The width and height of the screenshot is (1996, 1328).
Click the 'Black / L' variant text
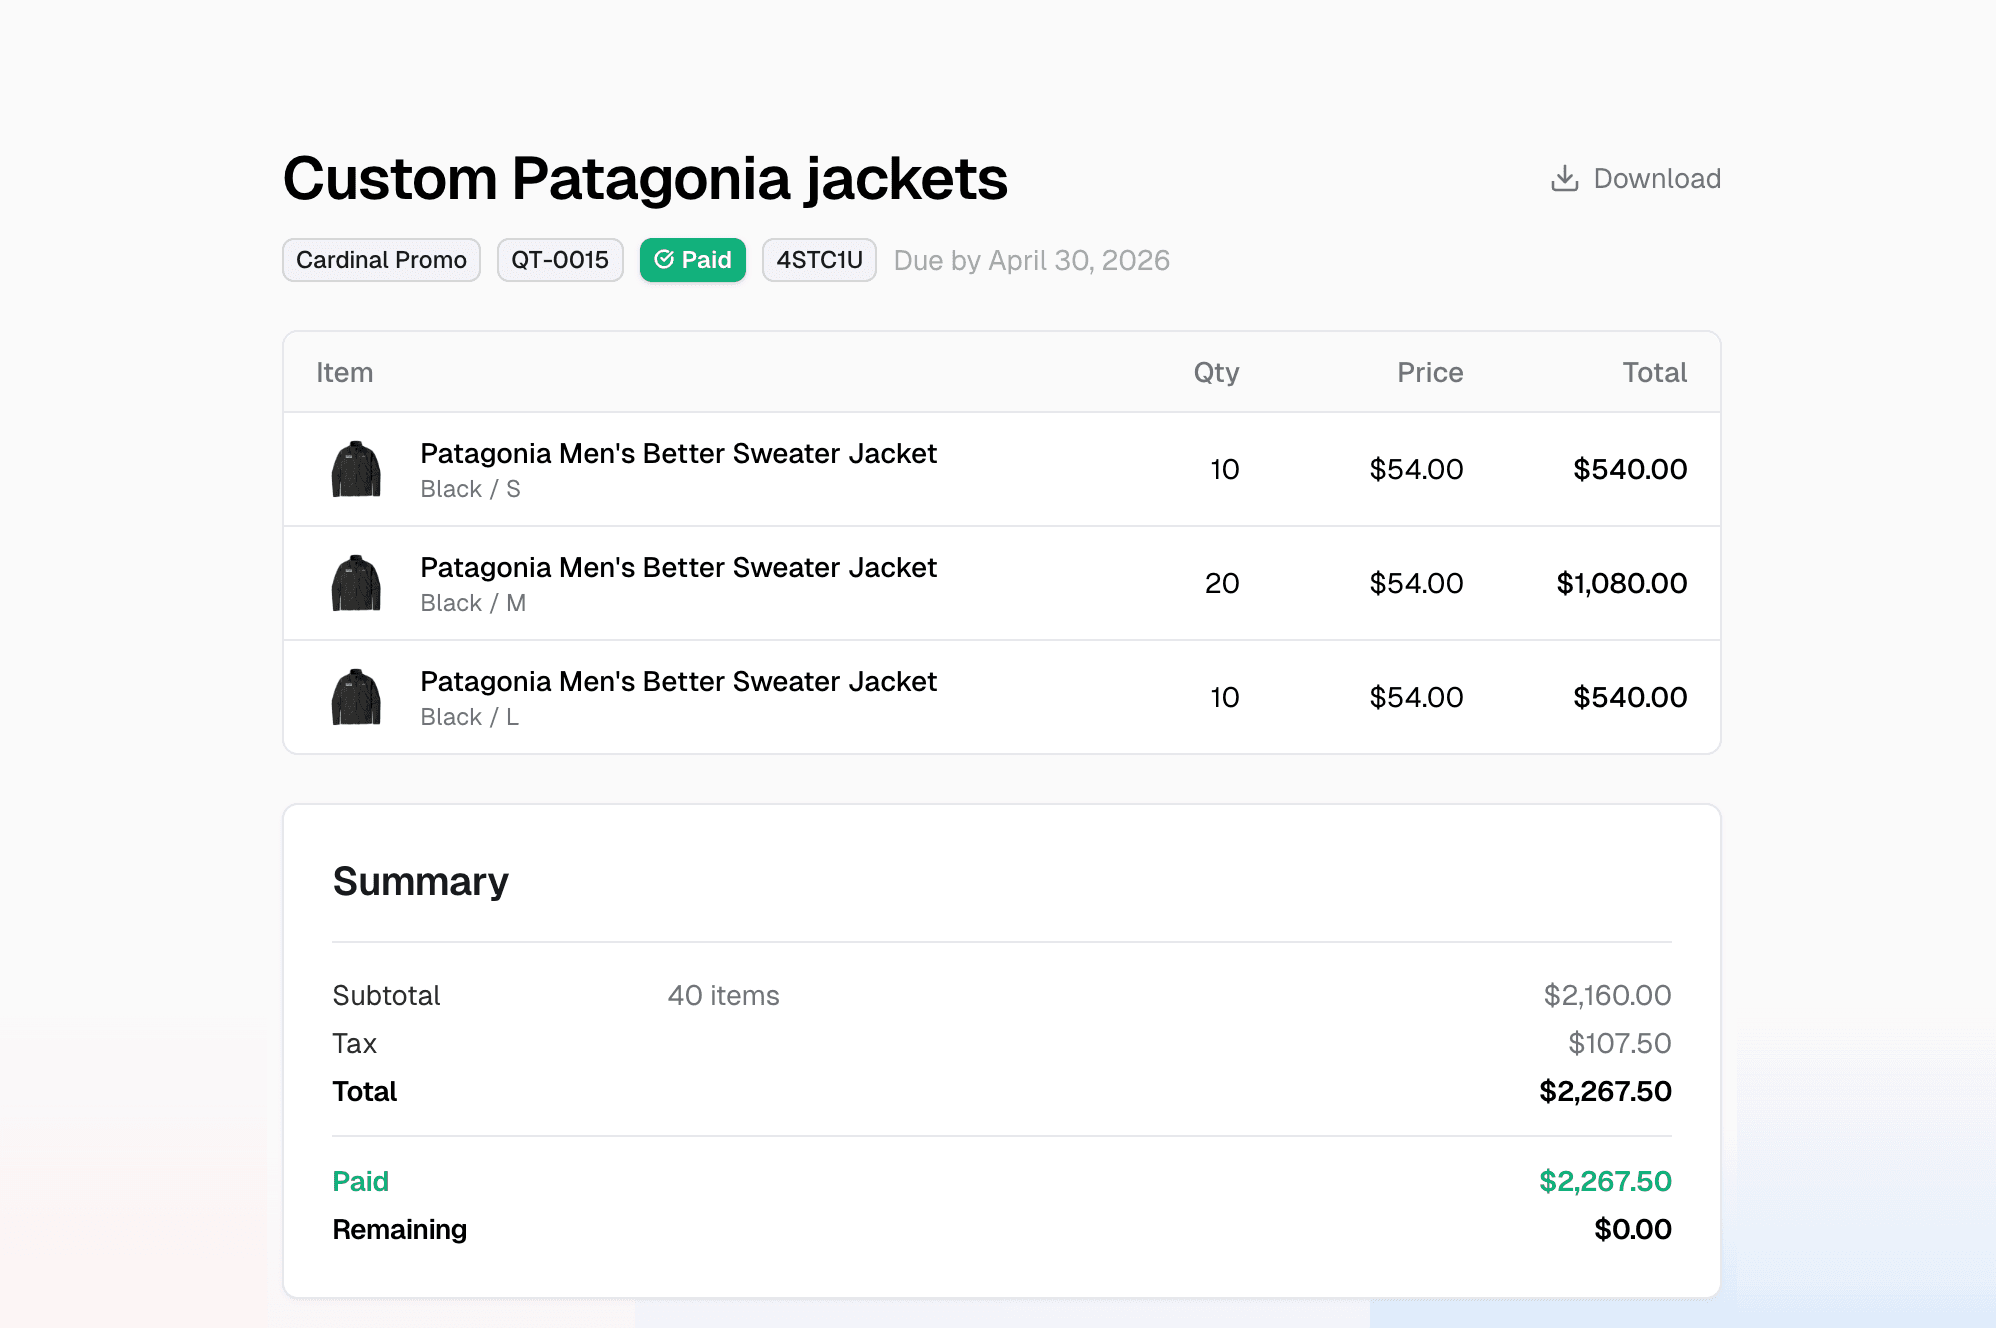[x=469, y=717]
